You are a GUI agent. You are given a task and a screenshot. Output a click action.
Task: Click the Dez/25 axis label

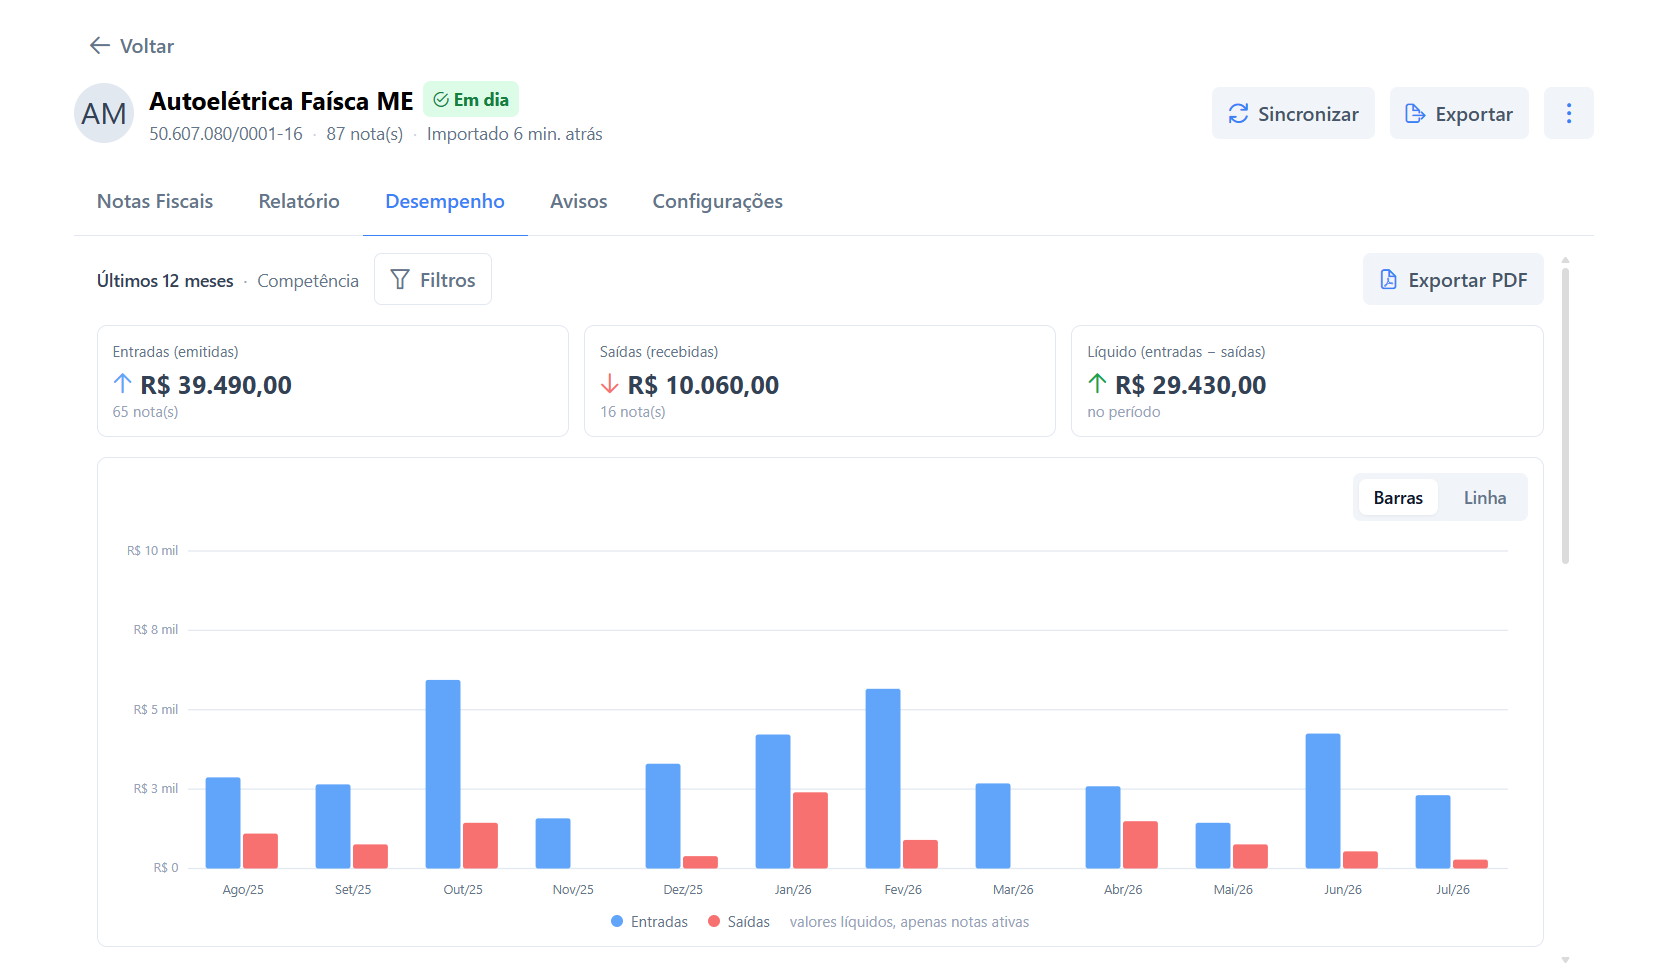coord(683,889)
